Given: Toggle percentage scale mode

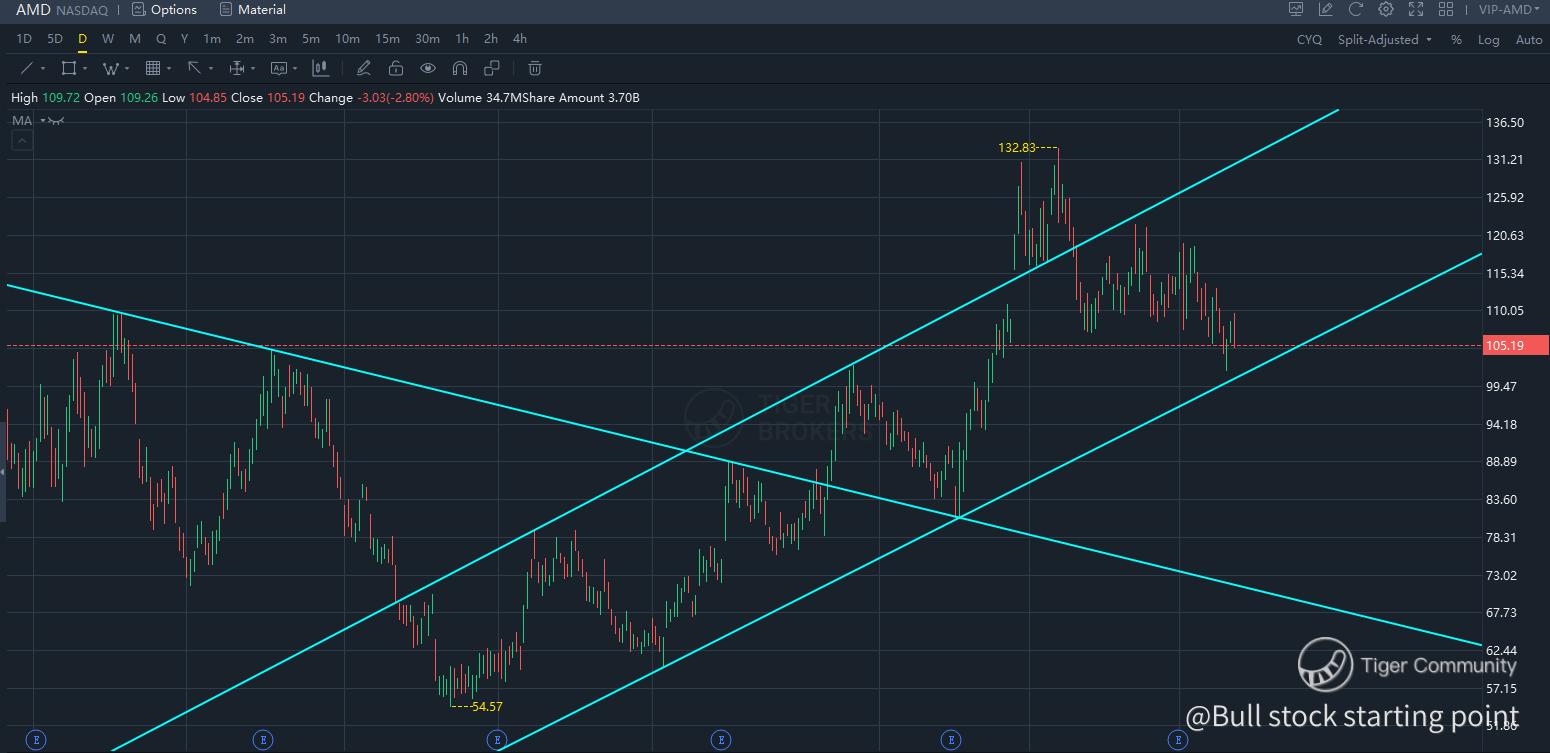Looking at the screenshot, I should point(1456,40).
